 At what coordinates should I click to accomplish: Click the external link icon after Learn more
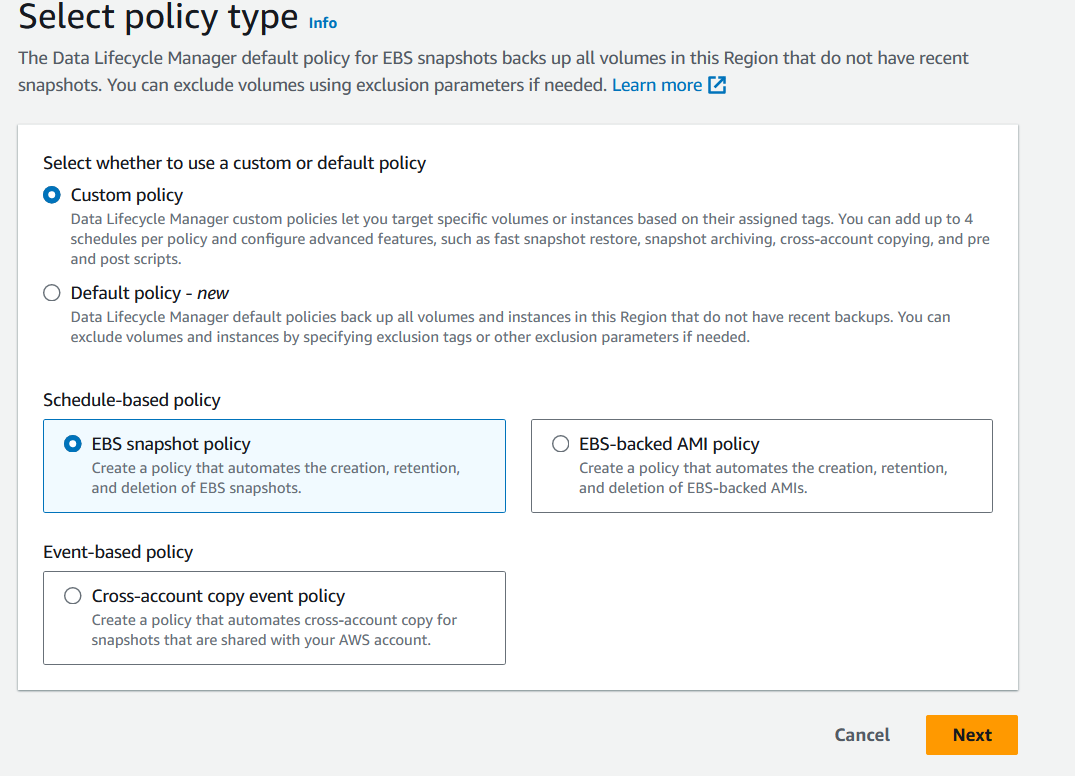click(x=717, y=85)
